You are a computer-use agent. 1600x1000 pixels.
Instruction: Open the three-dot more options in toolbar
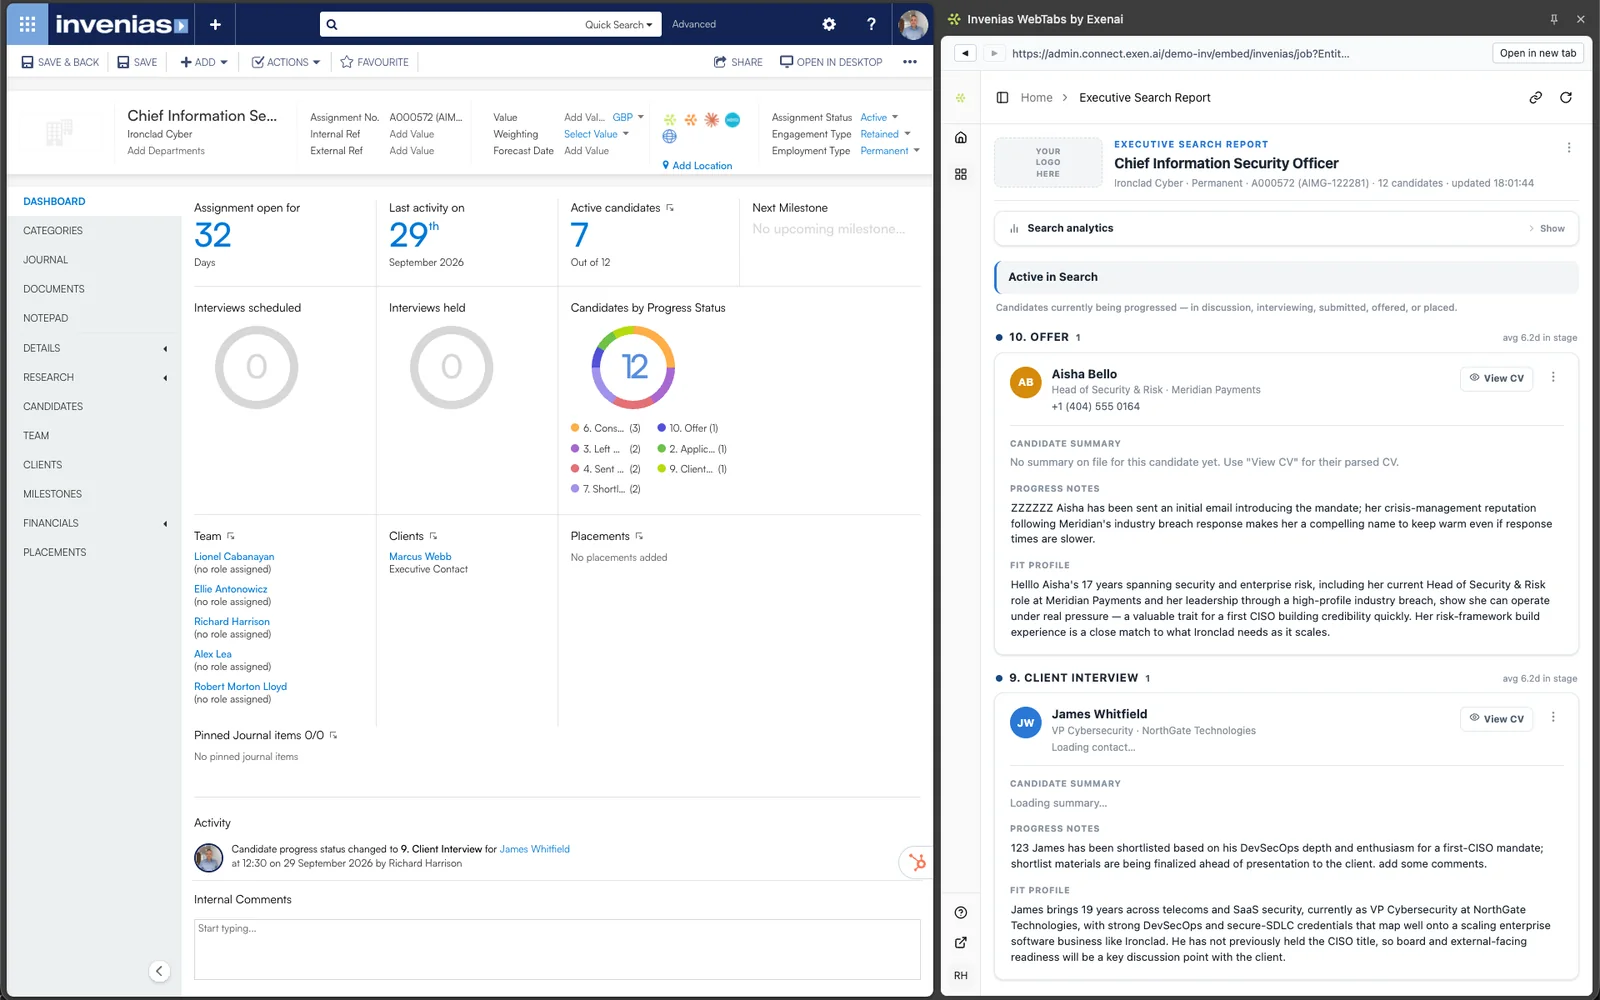point(910,62)
